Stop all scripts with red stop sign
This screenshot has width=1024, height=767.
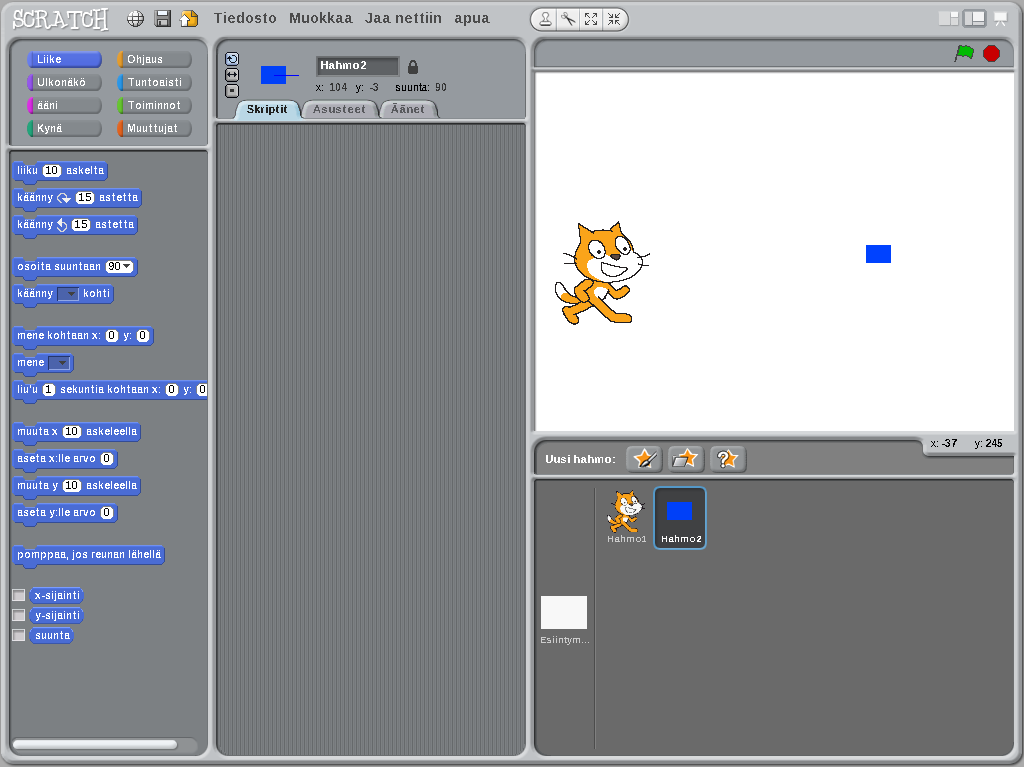[991, 54]
